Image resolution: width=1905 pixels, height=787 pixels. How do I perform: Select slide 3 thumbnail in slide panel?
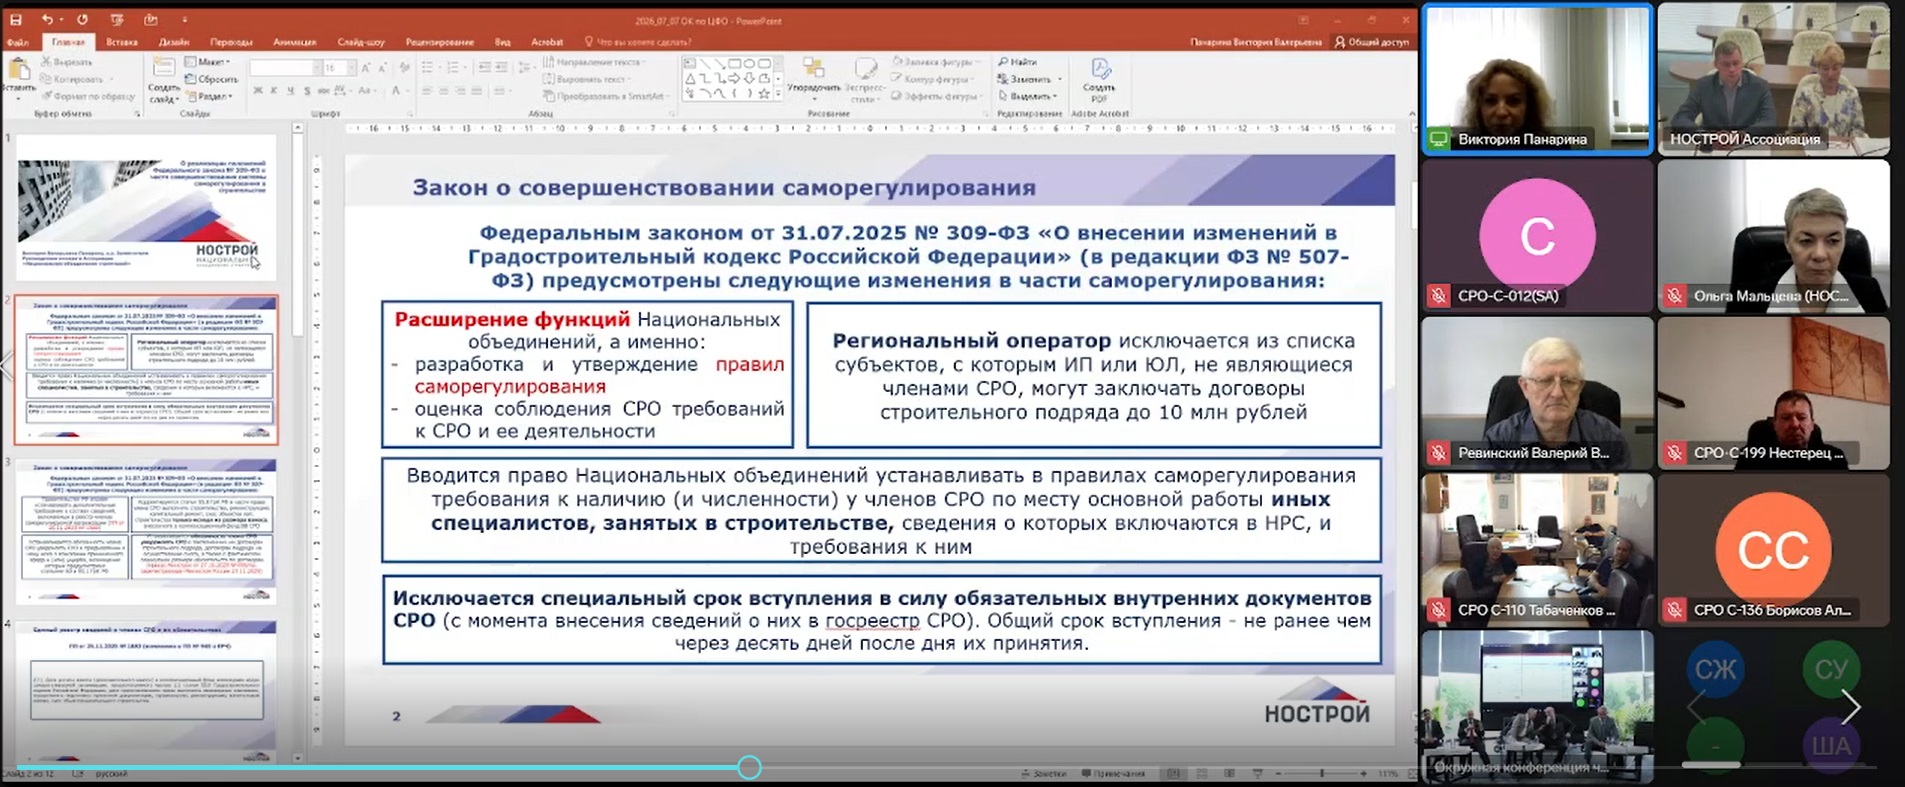click(x=146, y=530)
